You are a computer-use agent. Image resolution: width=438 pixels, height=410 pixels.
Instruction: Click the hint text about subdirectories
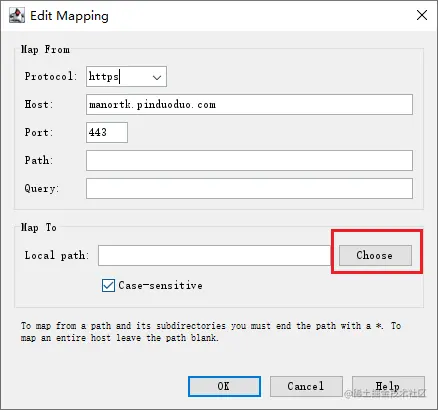[211, 332]
